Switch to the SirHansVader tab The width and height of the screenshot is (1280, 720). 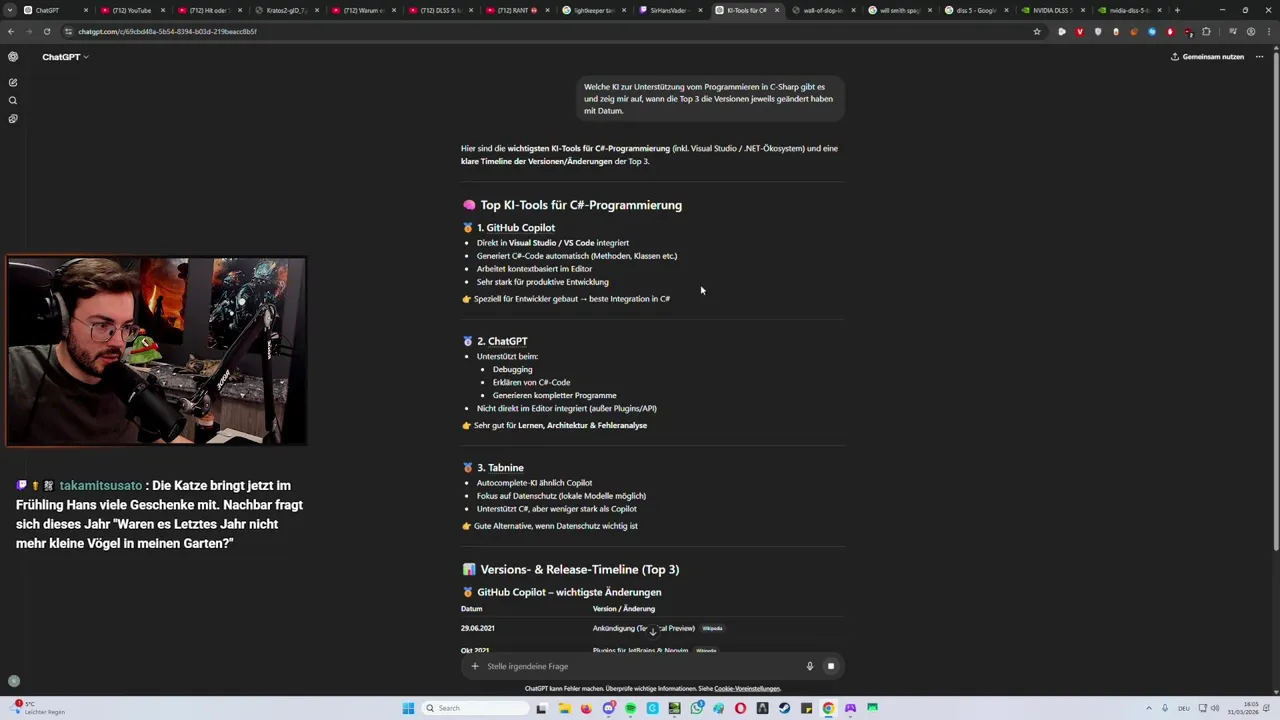[670, 10]
